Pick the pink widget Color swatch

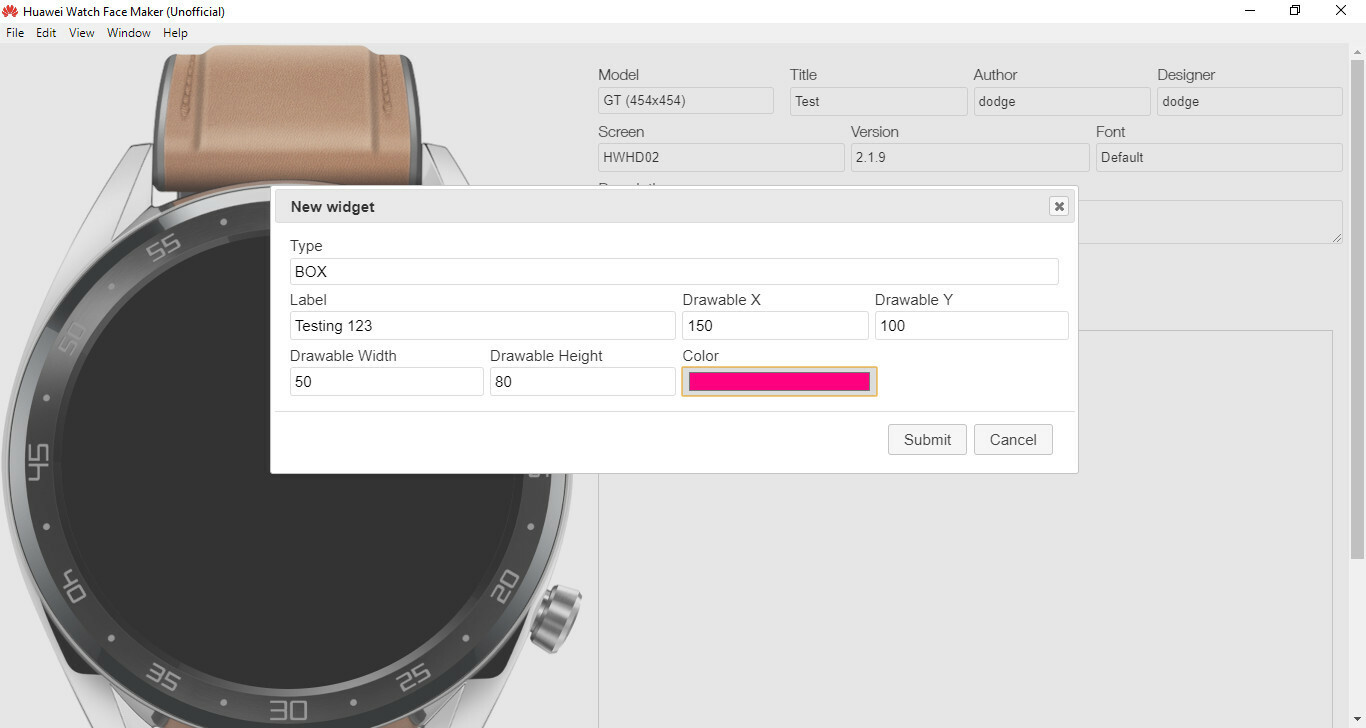point(779,381)
